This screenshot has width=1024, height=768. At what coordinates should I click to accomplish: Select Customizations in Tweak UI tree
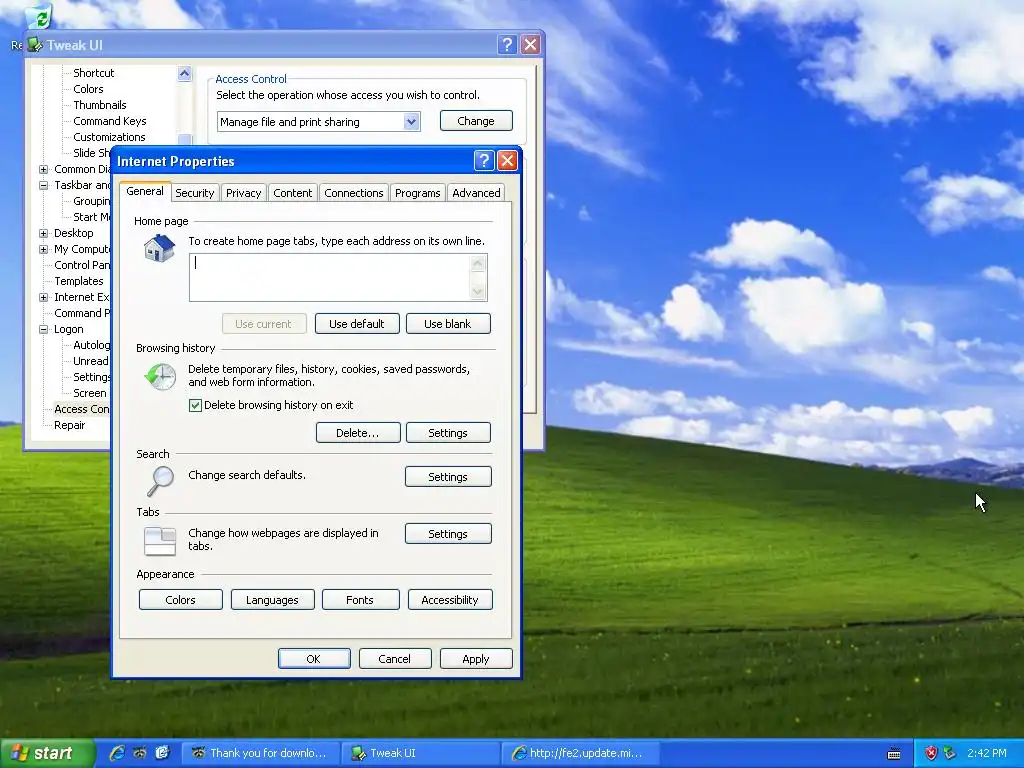tap(109, 137)
